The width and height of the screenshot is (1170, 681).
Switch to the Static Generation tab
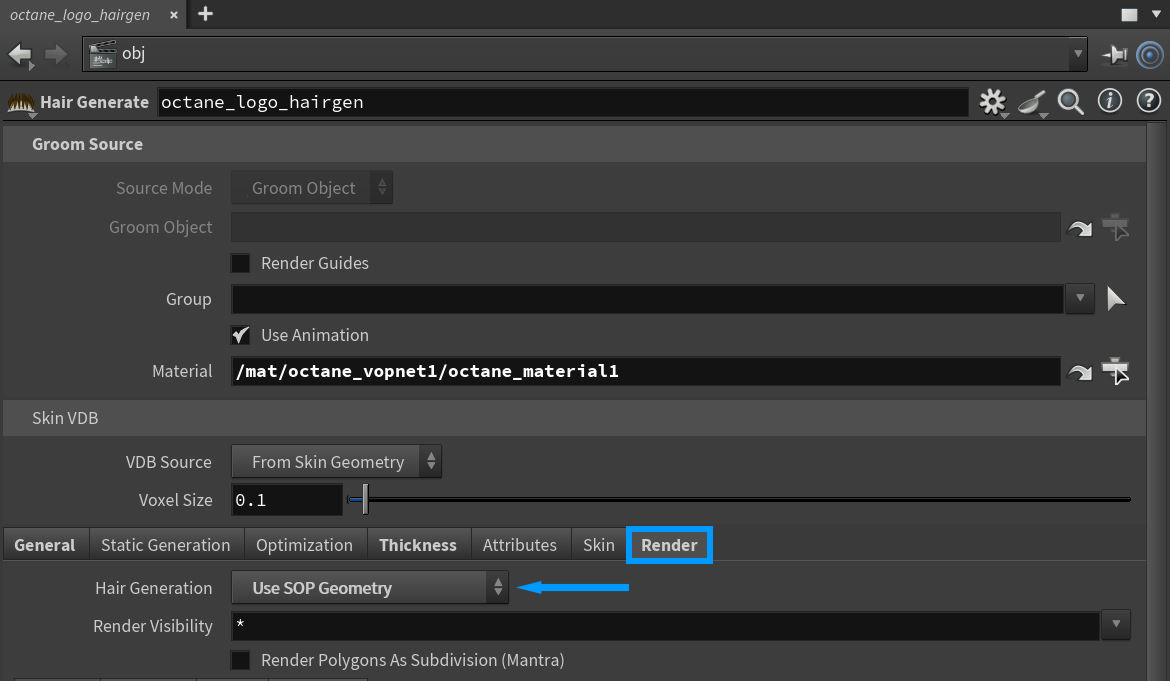tap(165, 545)
